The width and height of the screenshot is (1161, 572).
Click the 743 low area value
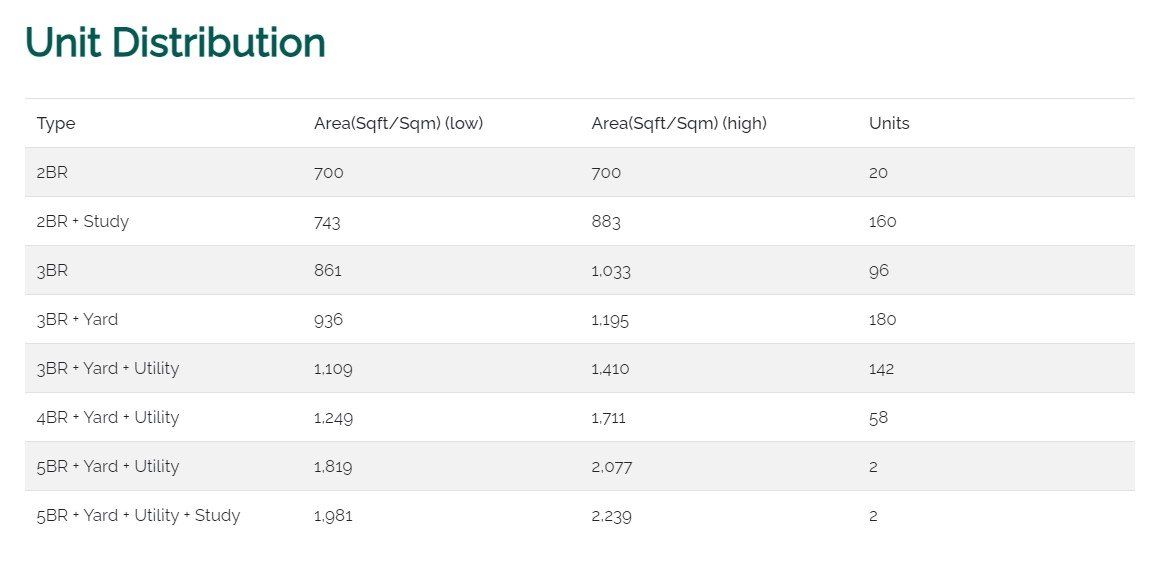click(327, 222)
